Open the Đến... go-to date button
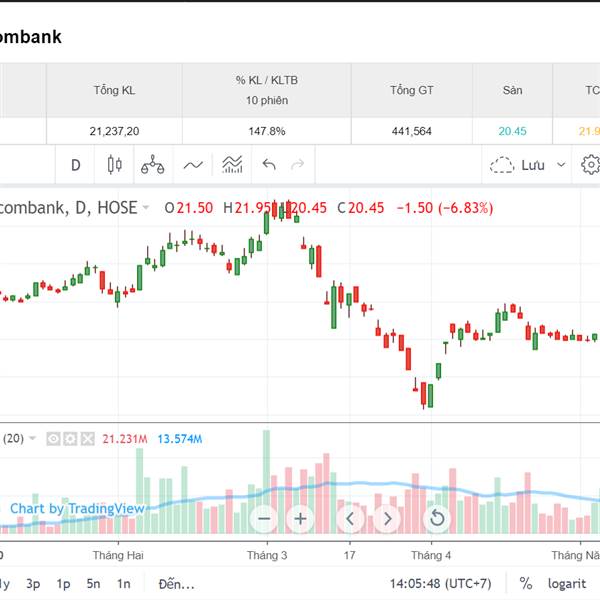 point(176,584)
